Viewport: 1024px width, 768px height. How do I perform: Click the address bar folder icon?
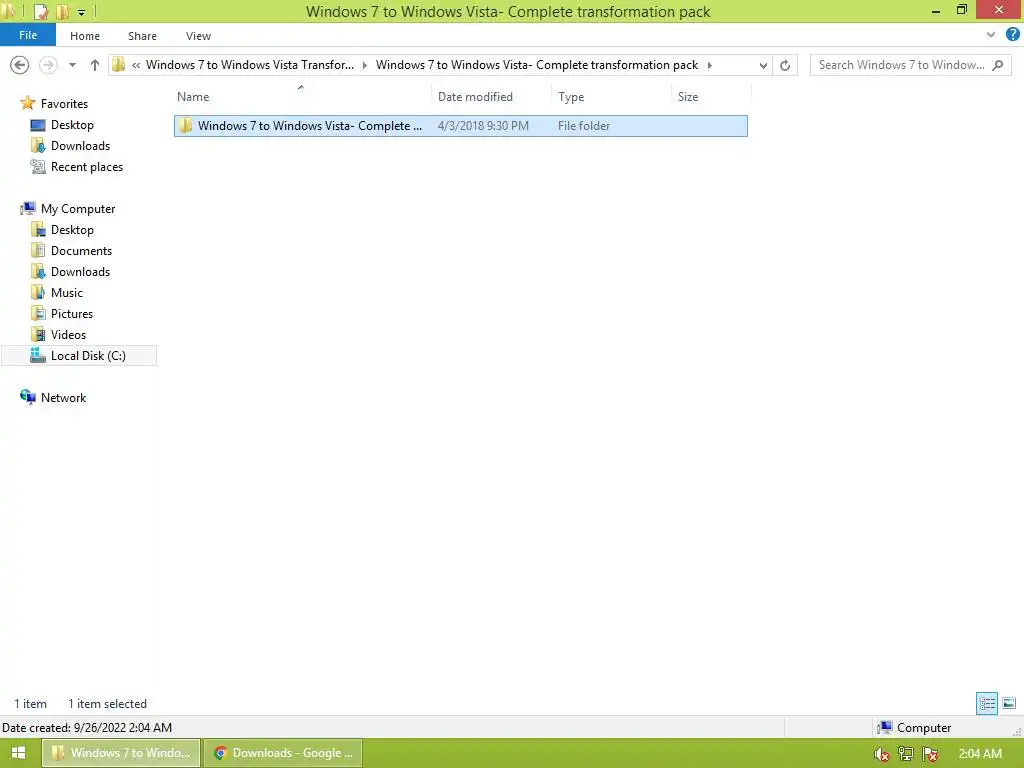point(118,65)
